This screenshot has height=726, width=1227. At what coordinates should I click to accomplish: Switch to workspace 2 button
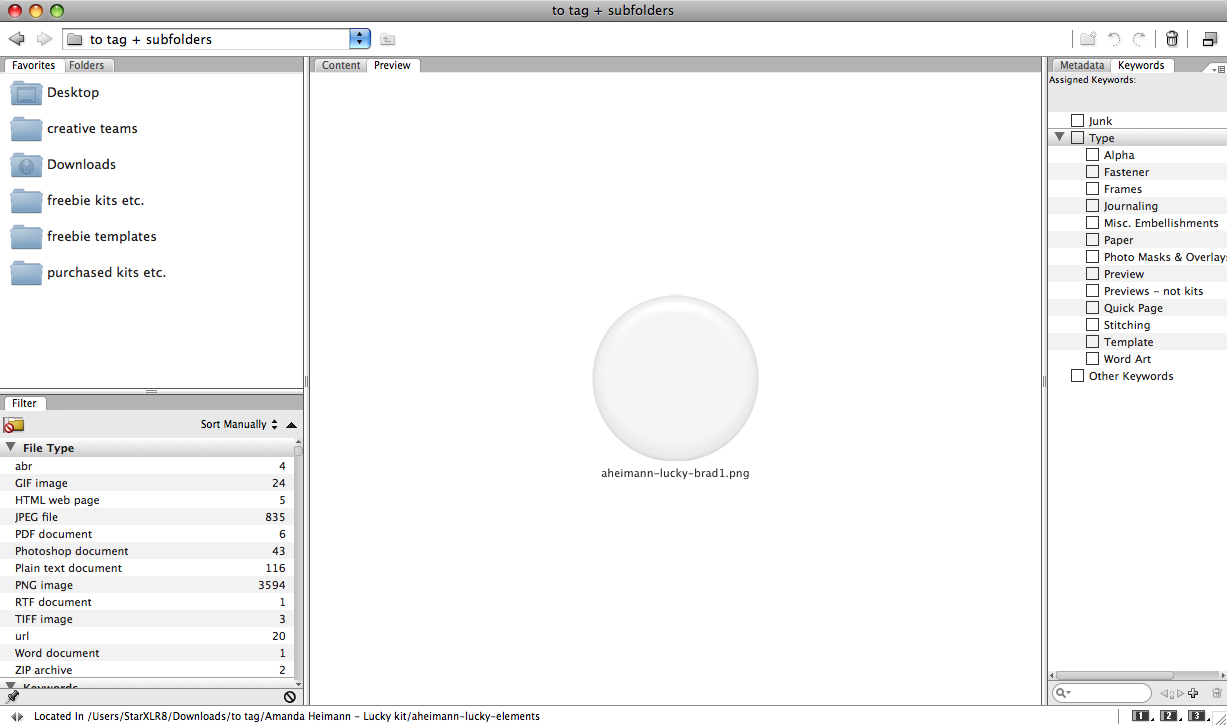(1168, 716)
